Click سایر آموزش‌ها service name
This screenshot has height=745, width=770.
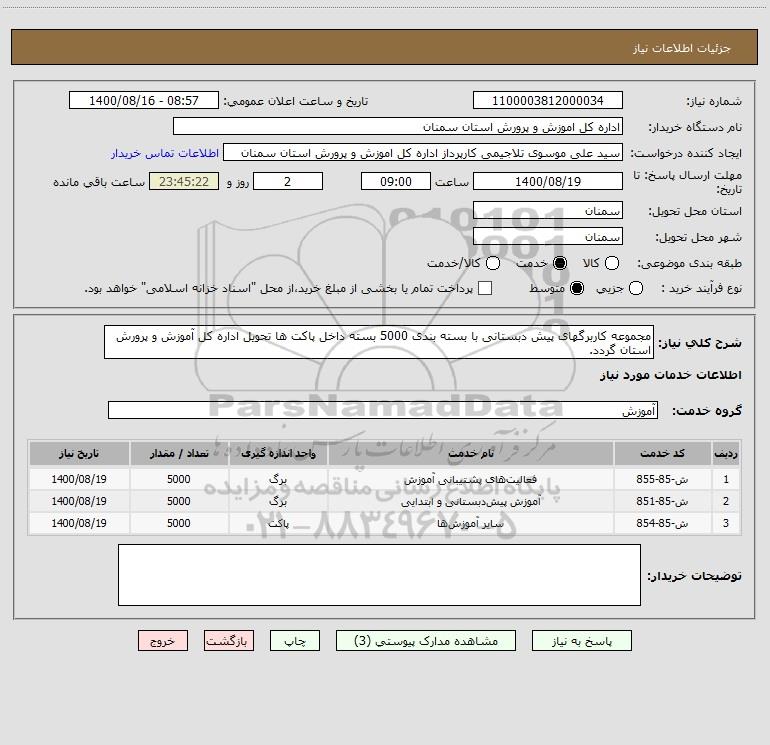[470, 524]
